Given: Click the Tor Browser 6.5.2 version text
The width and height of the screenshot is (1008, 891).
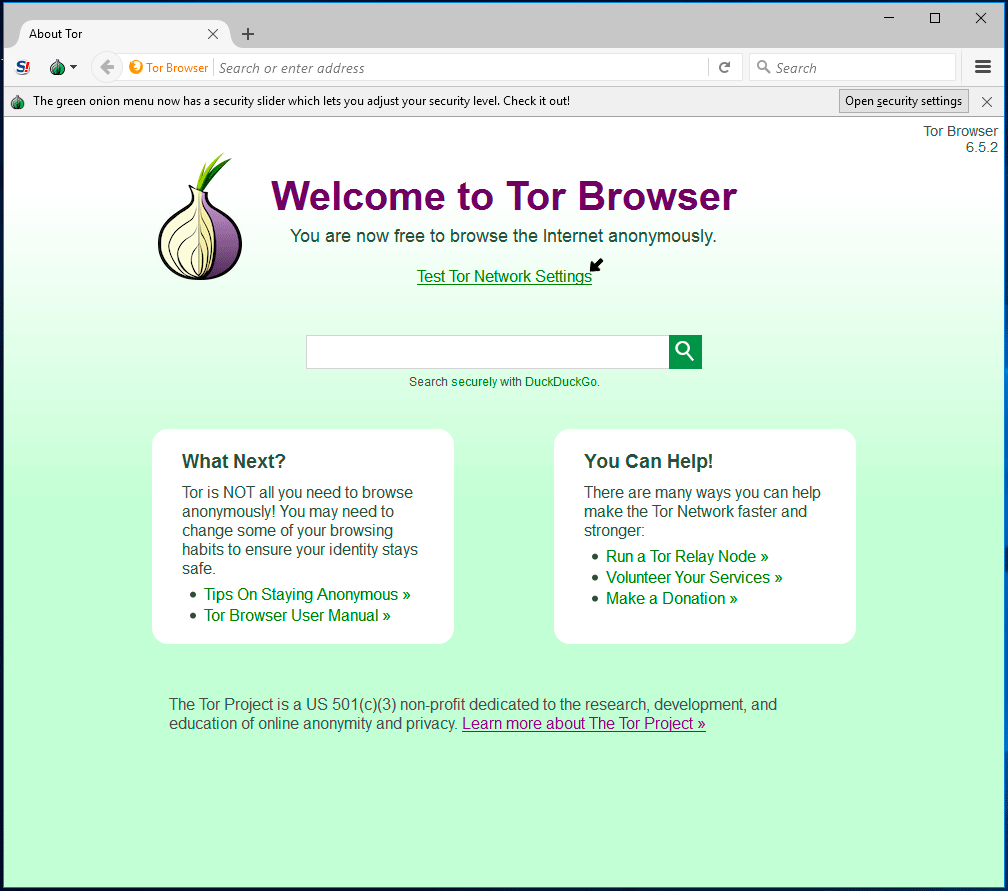Looking at the screenshot, I should pyautogui.click(x=960, y=140).
